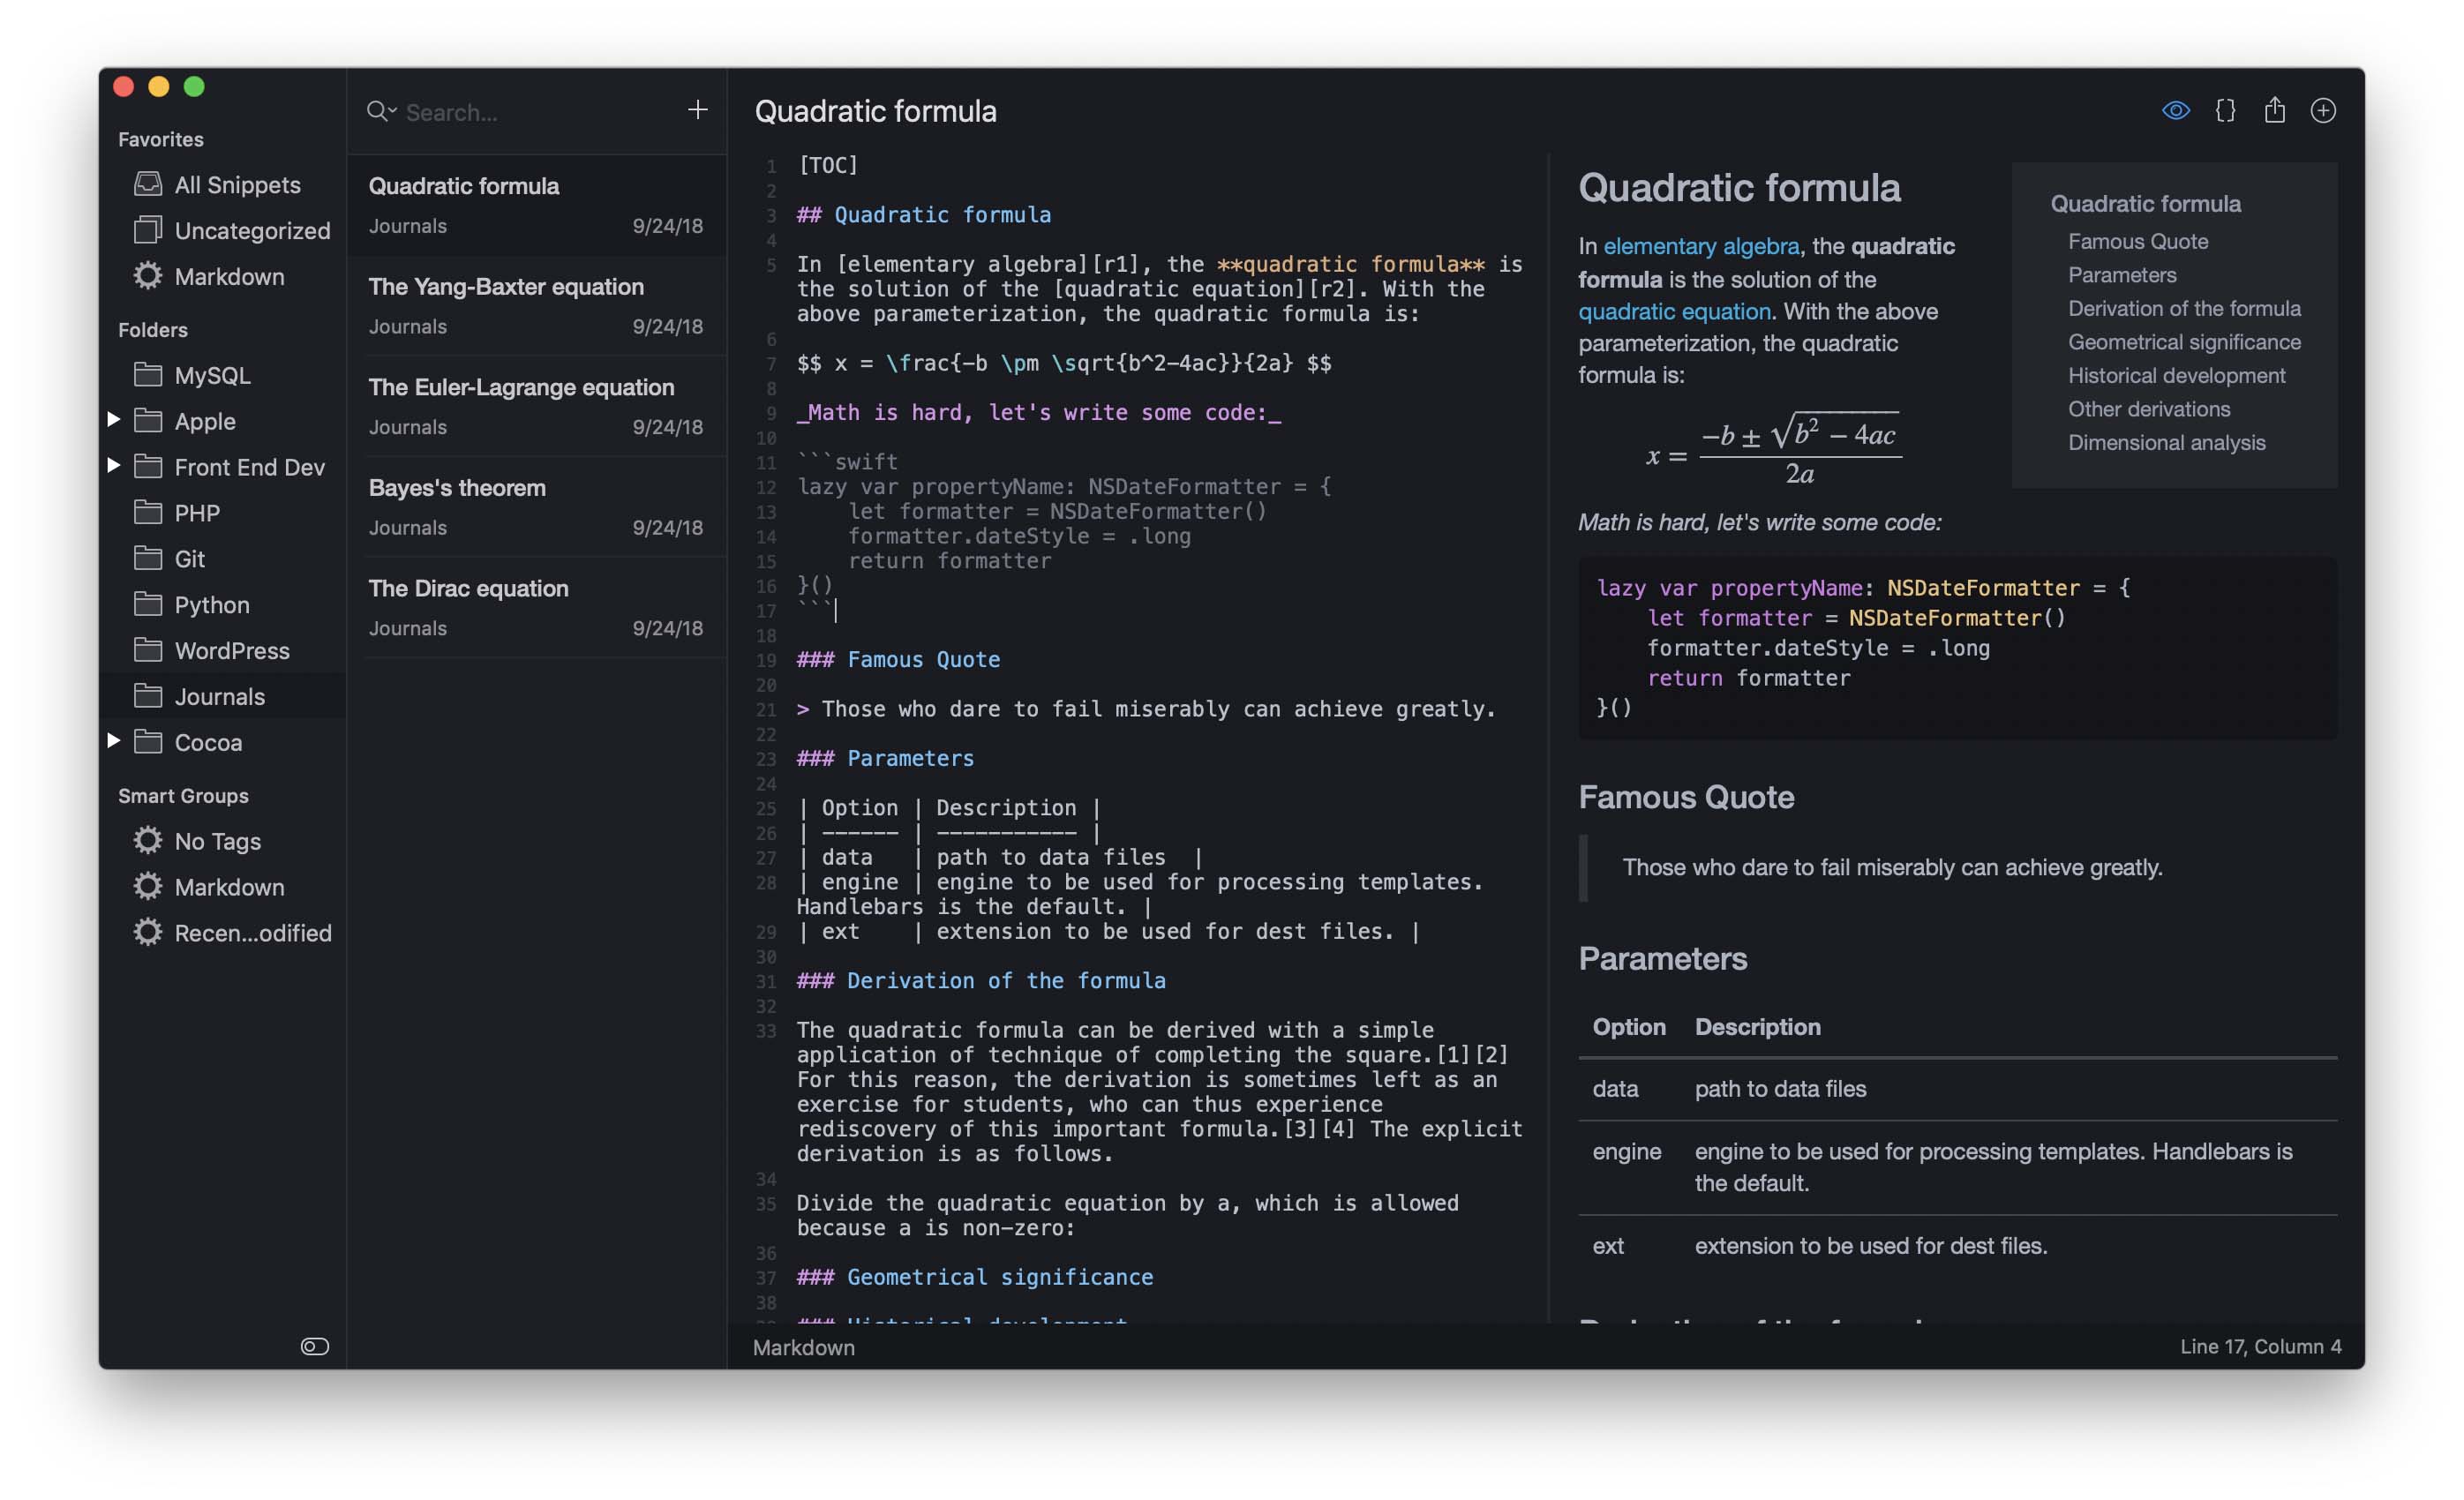
Task: Open the share icon in toolbar
Action: [2274, 109]
